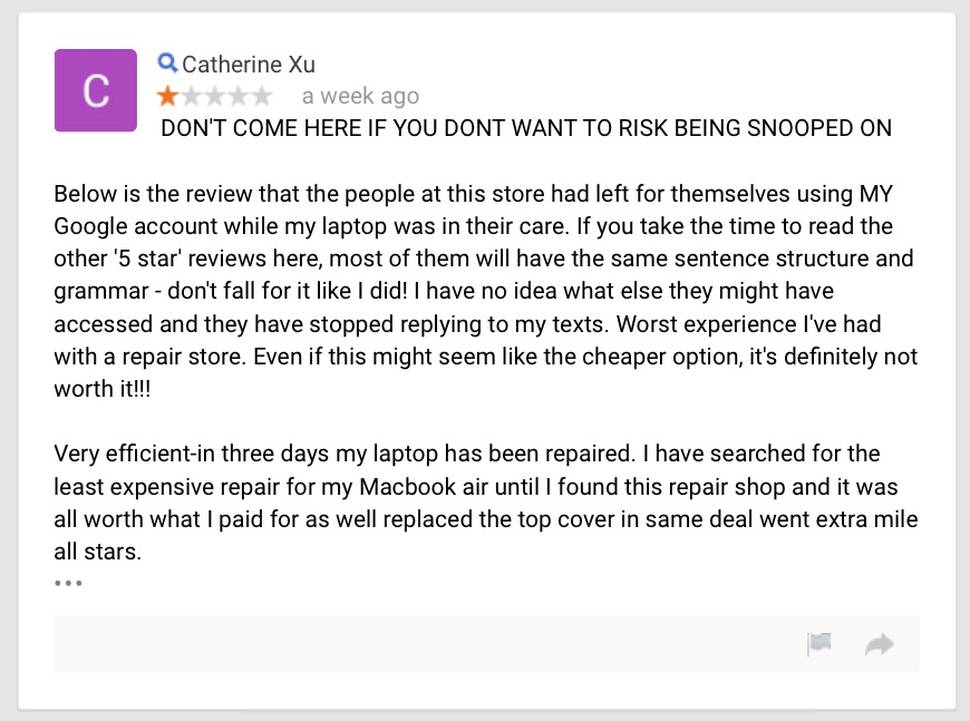Click the words 'Worst experience I've had'
Image resolution: width=970 pixels, height=721 pixels.
click(x=749, y=324)
